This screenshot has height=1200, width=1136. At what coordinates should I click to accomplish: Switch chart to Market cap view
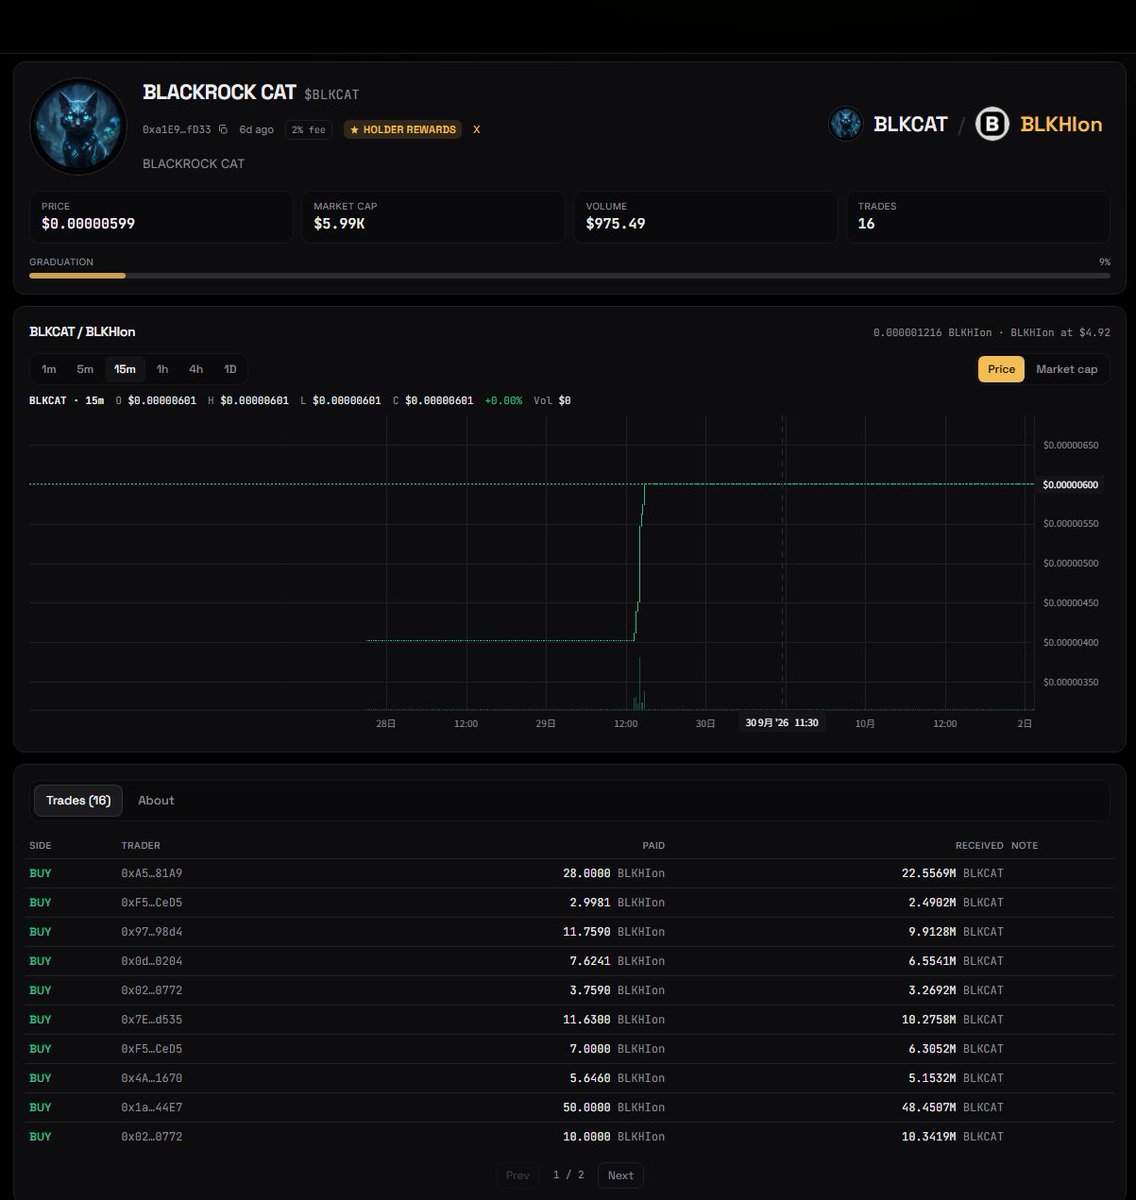tap(1066, 369)
